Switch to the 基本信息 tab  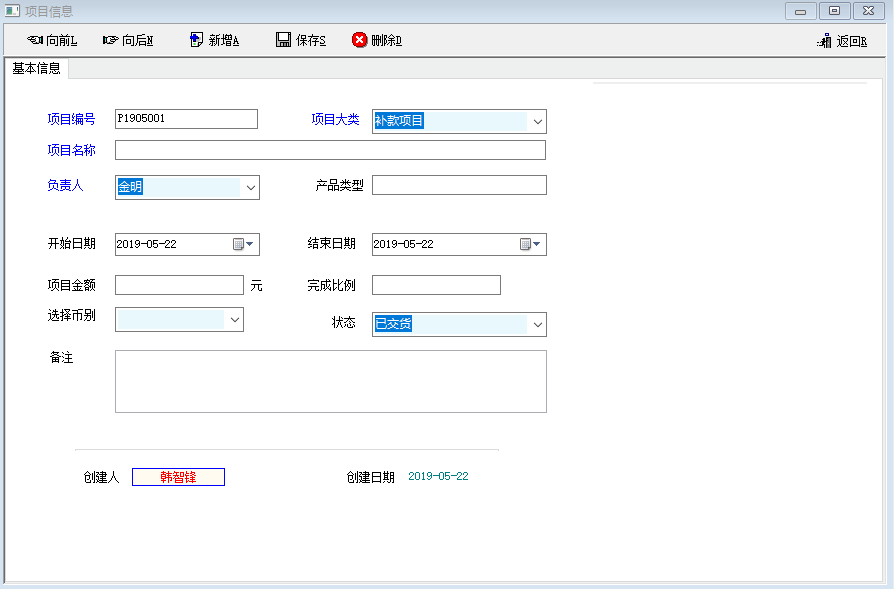click(x=37, y=69)
